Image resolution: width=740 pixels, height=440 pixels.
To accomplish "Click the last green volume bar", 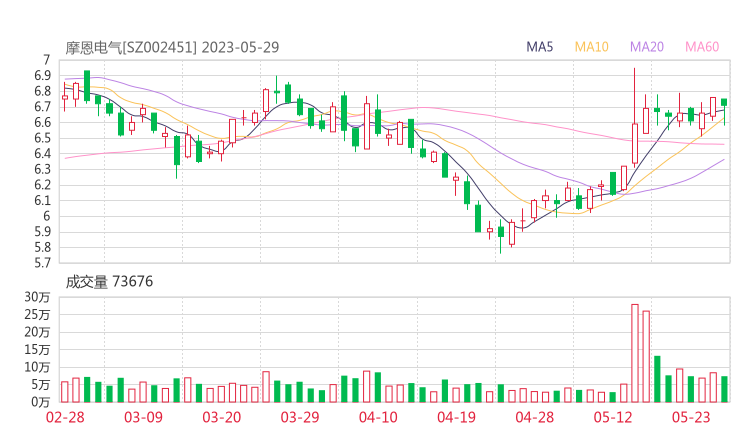I will [724, 389].
